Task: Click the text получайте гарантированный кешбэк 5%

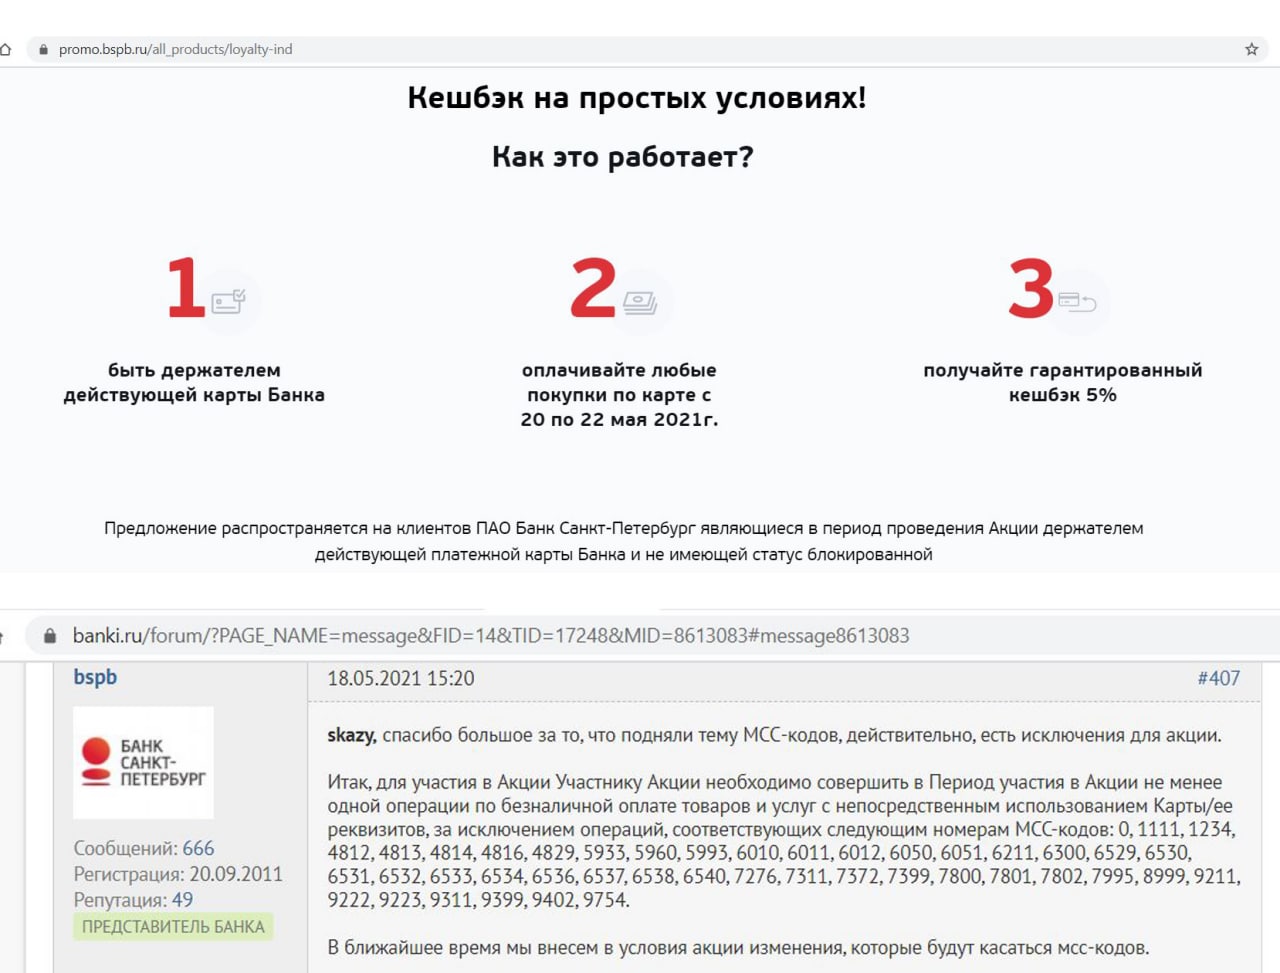Action: click(1063, 382)
